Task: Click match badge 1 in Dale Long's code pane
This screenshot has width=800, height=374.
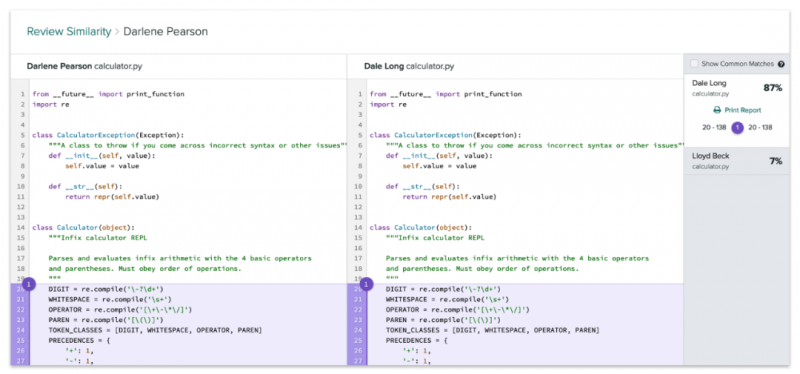Action: tap(366, 284)
